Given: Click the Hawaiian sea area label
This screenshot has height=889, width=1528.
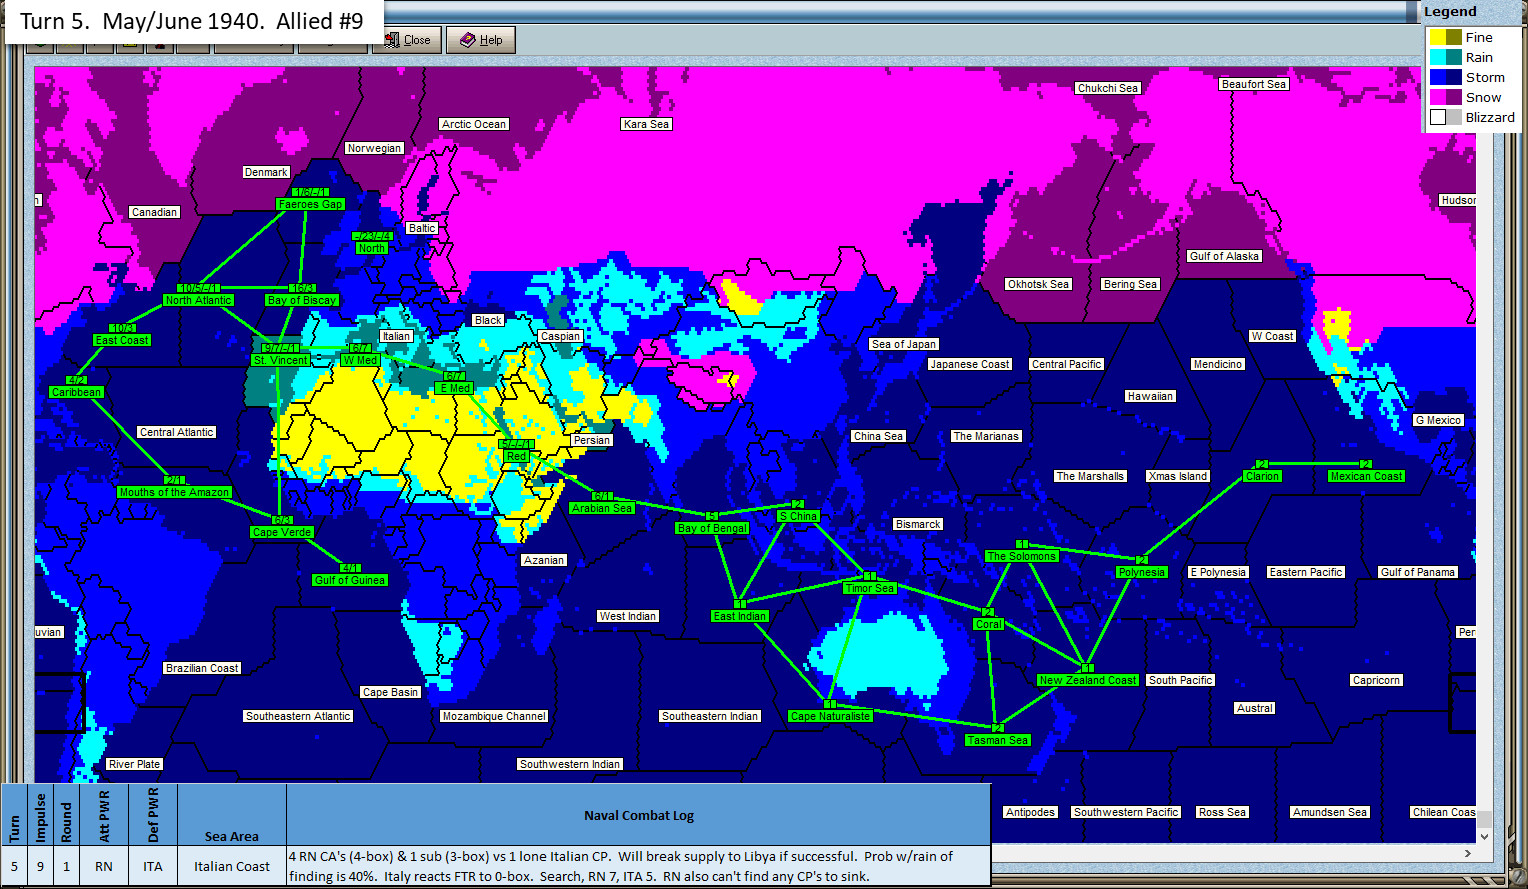Looking at the screenshot, I should click(x=1151, y=396).
